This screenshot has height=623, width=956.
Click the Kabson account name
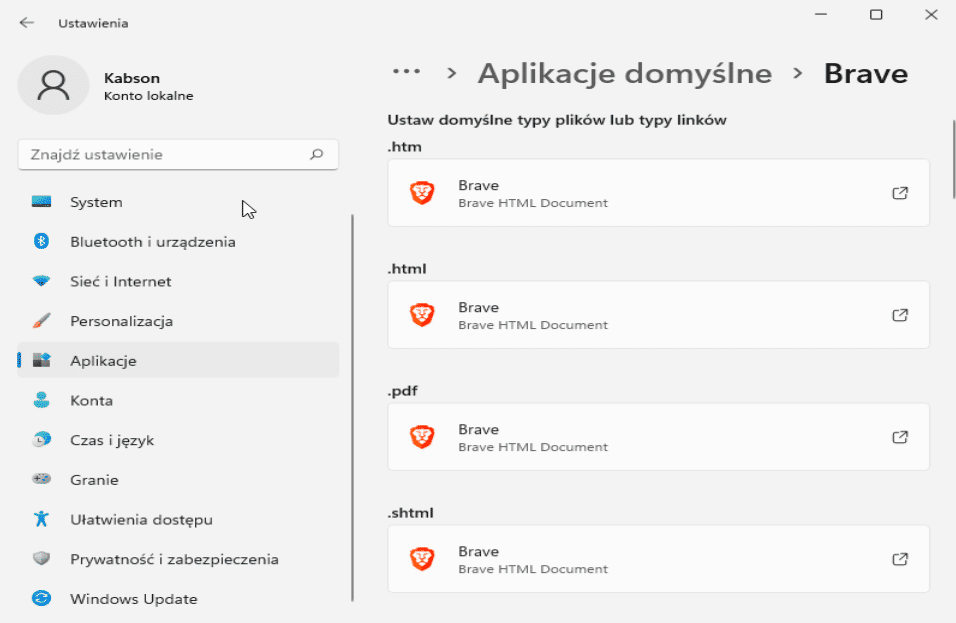132,78
